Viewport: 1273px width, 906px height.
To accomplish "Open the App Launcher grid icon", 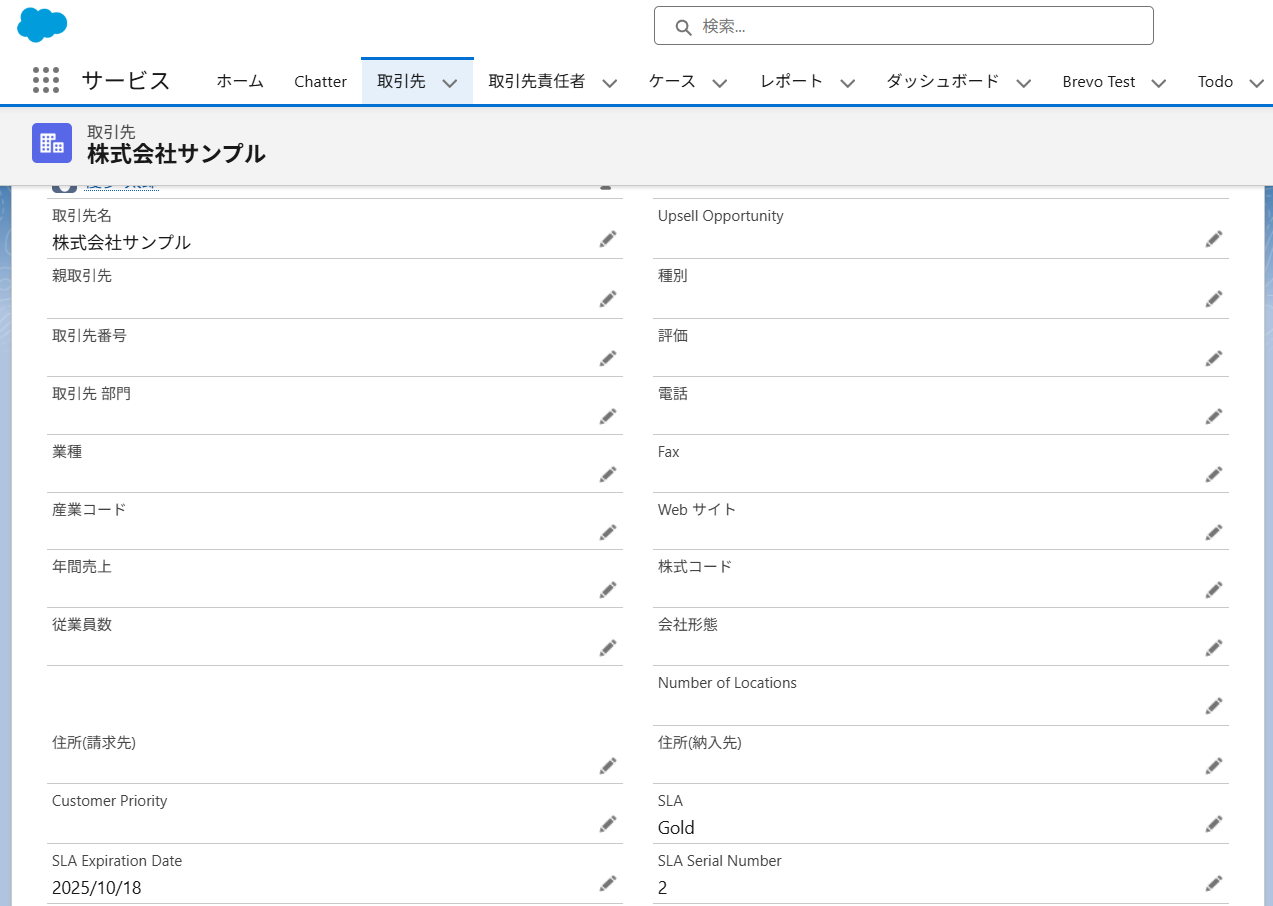I will click(46, 81).
